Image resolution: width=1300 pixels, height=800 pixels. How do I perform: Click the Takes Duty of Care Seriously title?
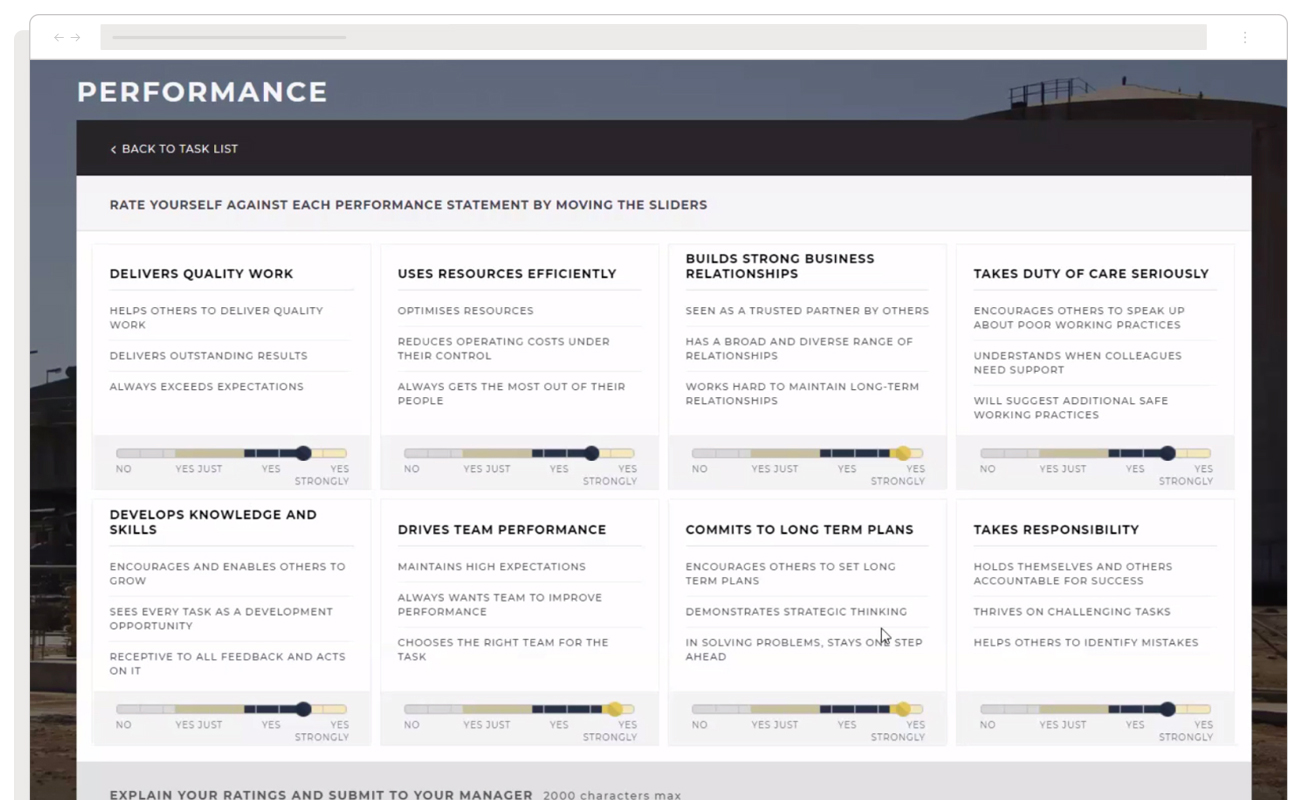1091,274
